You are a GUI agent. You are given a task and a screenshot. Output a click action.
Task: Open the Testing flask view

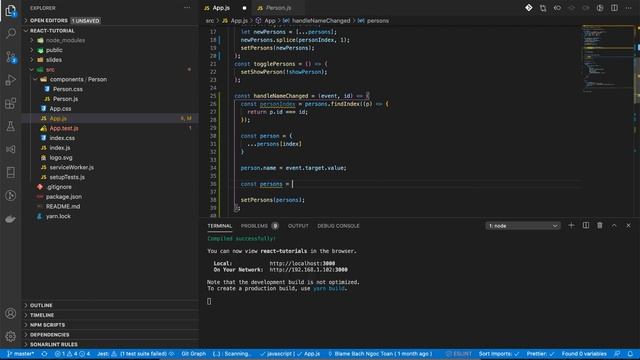(x=11, y=126)
